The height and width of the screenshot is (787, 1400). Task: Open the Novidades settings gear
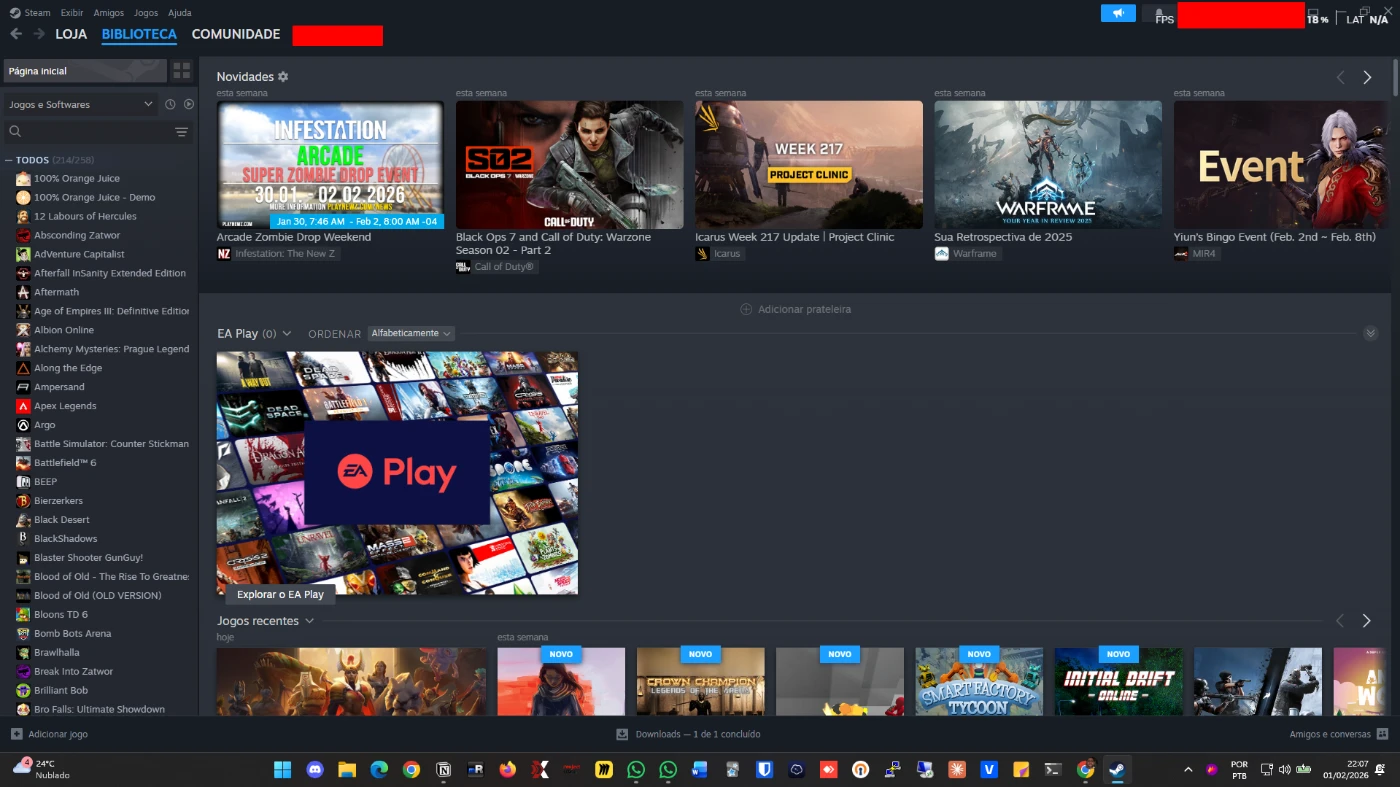click(x=283, y=77)
